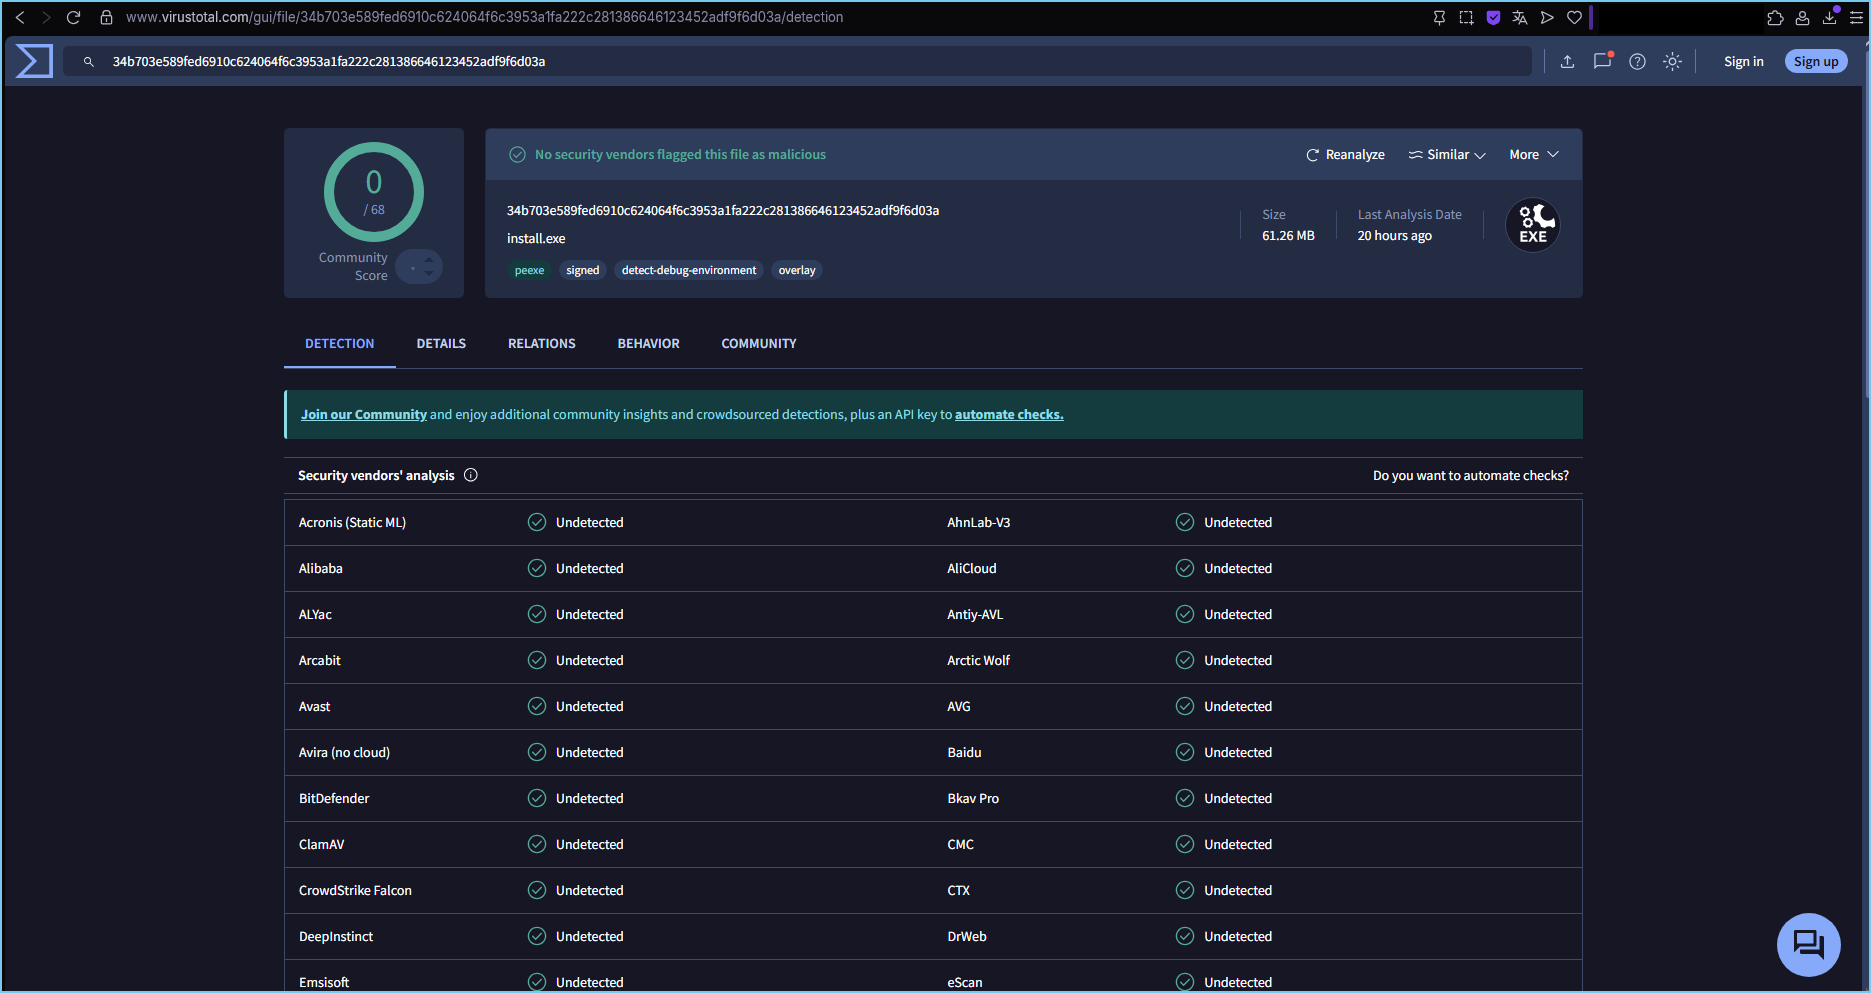
Task: Click the Antiy-AVL vendor name
Action: coord(975,614)
